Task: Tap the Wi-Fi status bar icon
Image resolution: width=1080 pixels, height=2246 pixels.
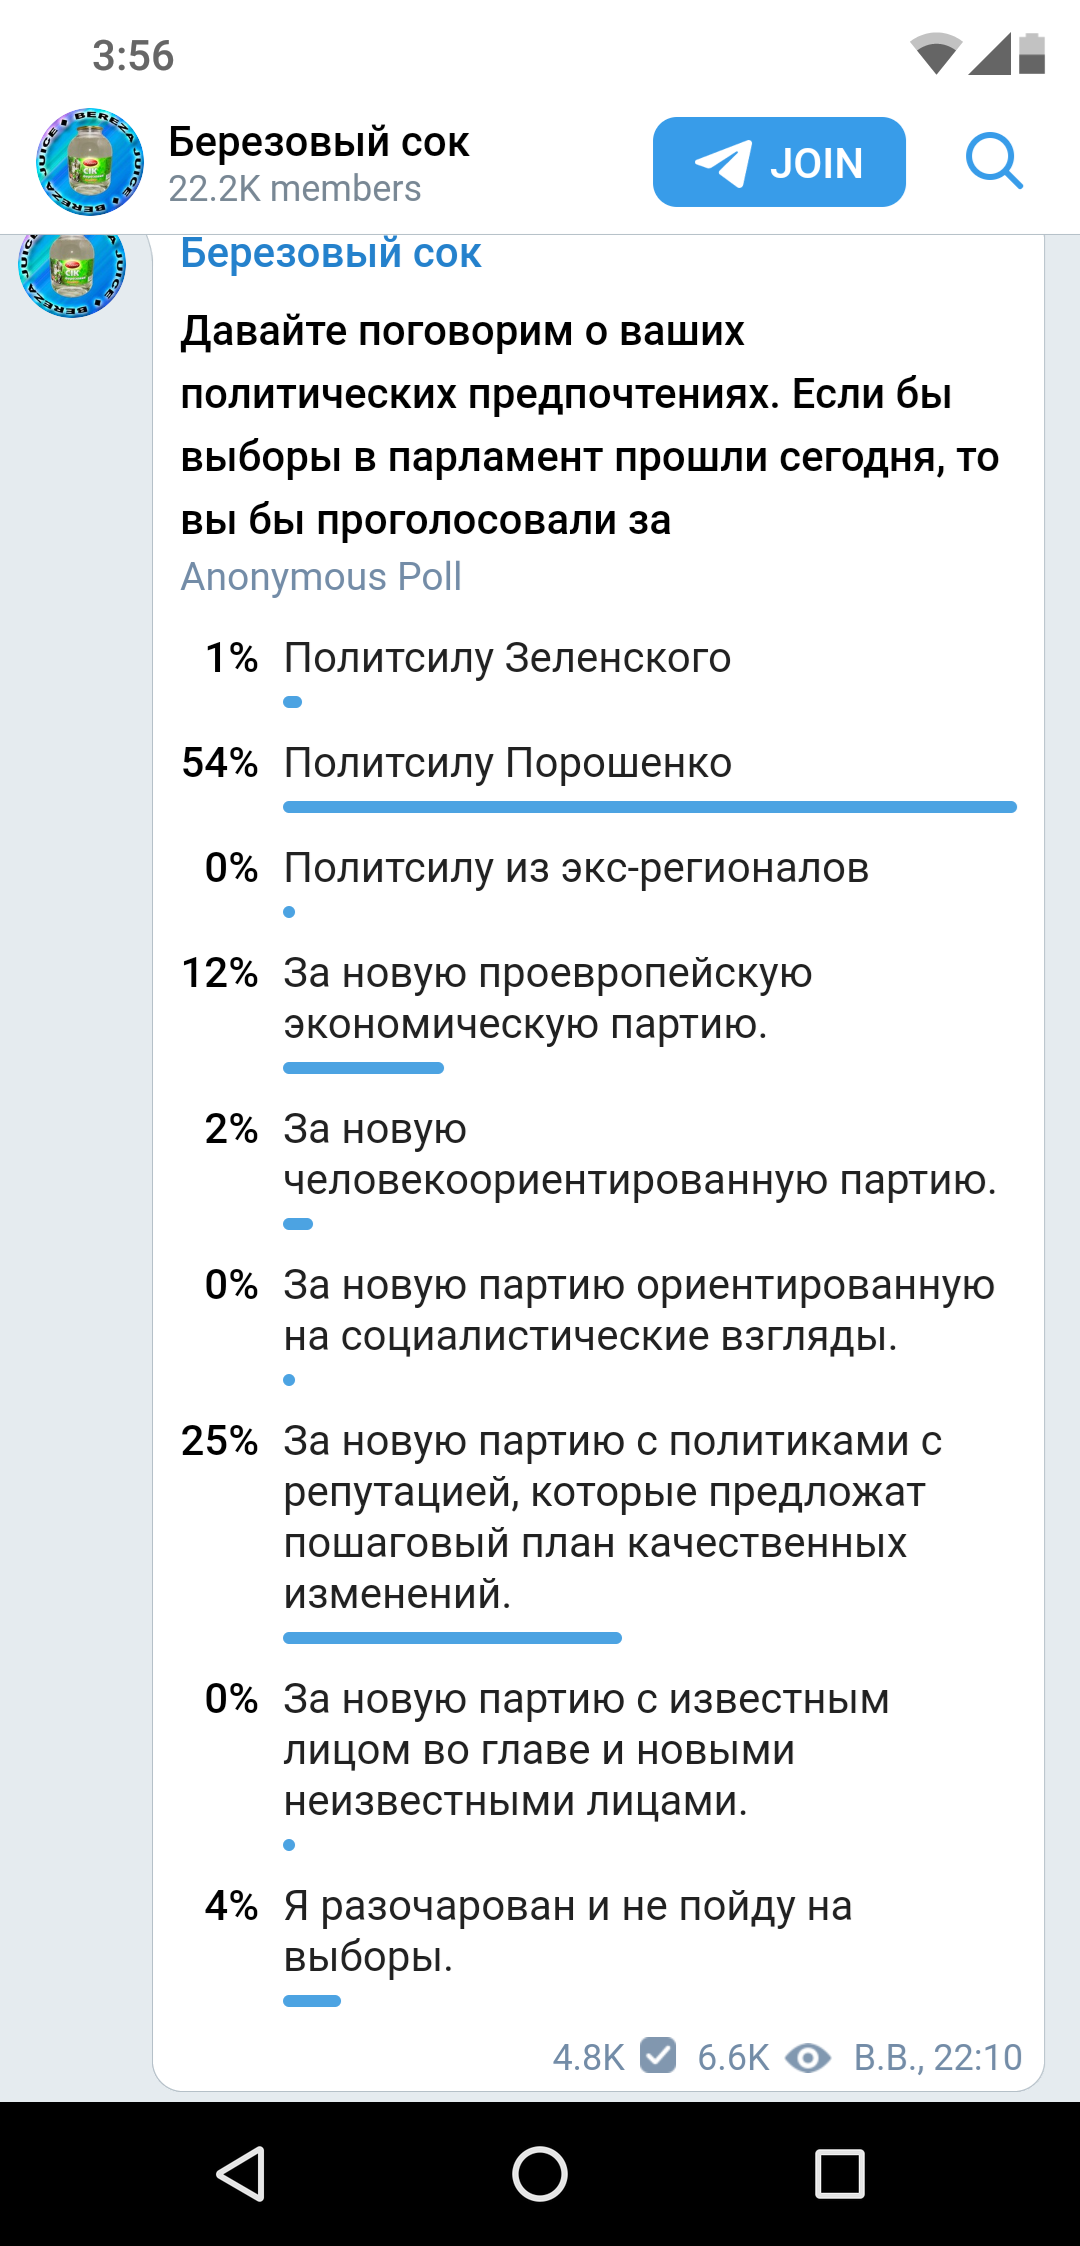Action: pos(936,53)
